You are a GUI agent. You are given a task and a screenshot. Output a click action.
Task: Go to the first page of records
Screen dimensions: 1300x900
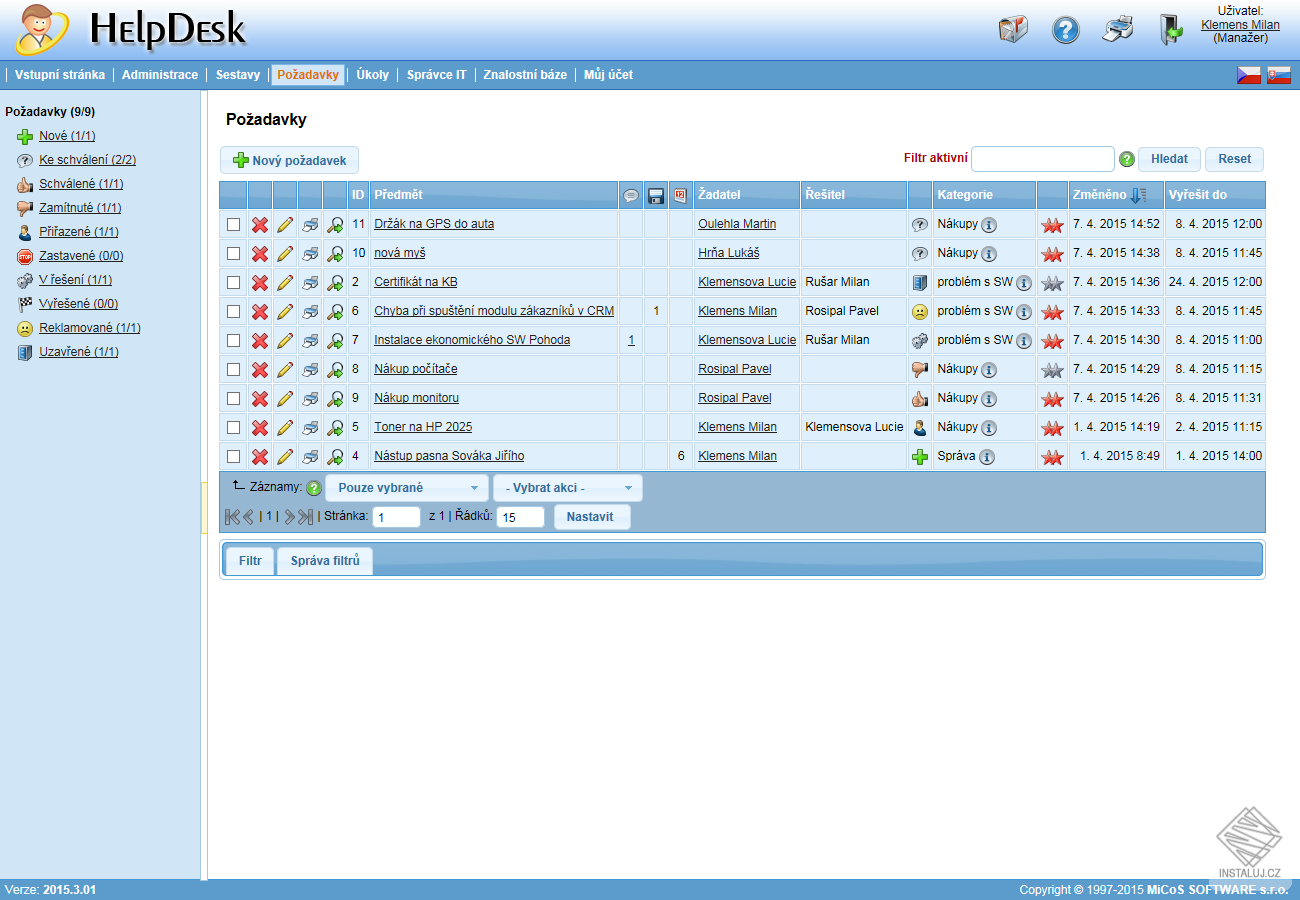pos(232,517)
